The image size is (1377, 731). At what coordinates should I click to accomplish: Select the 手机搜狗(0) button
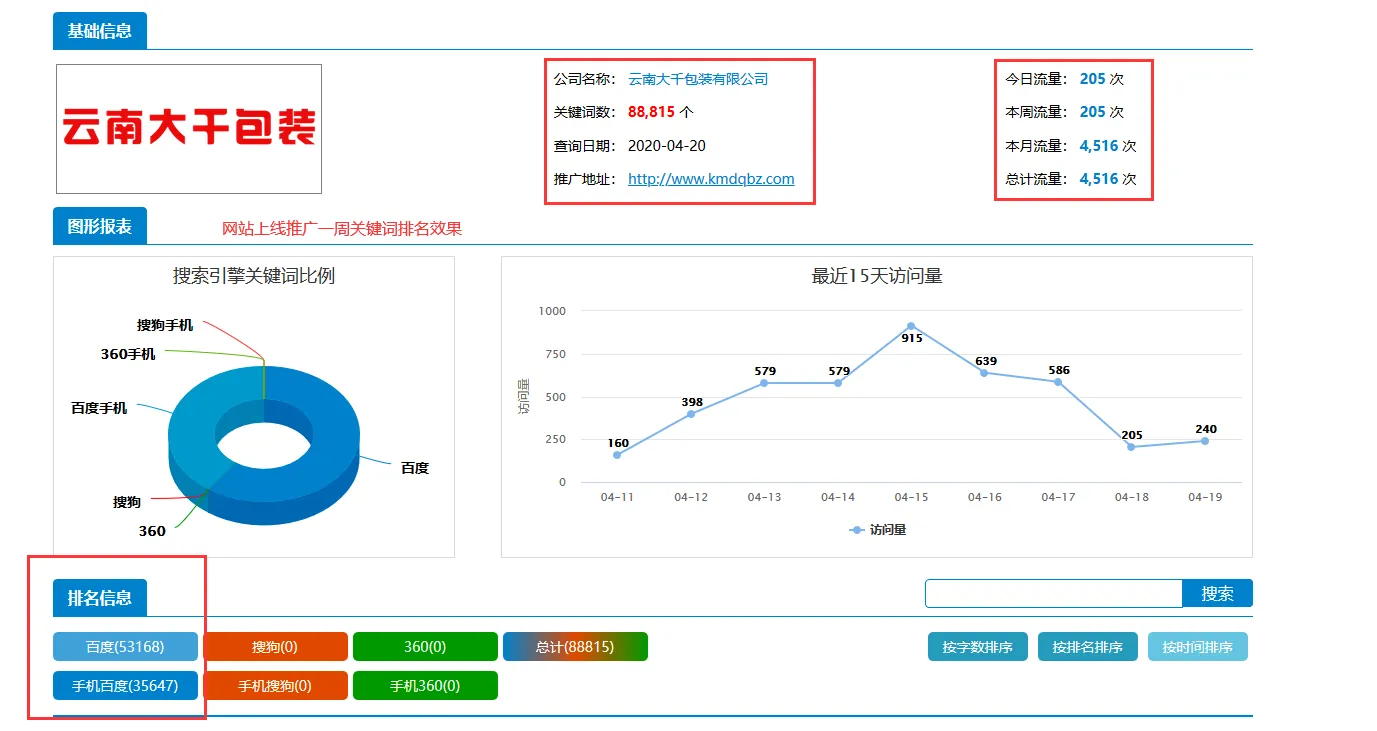275,685
